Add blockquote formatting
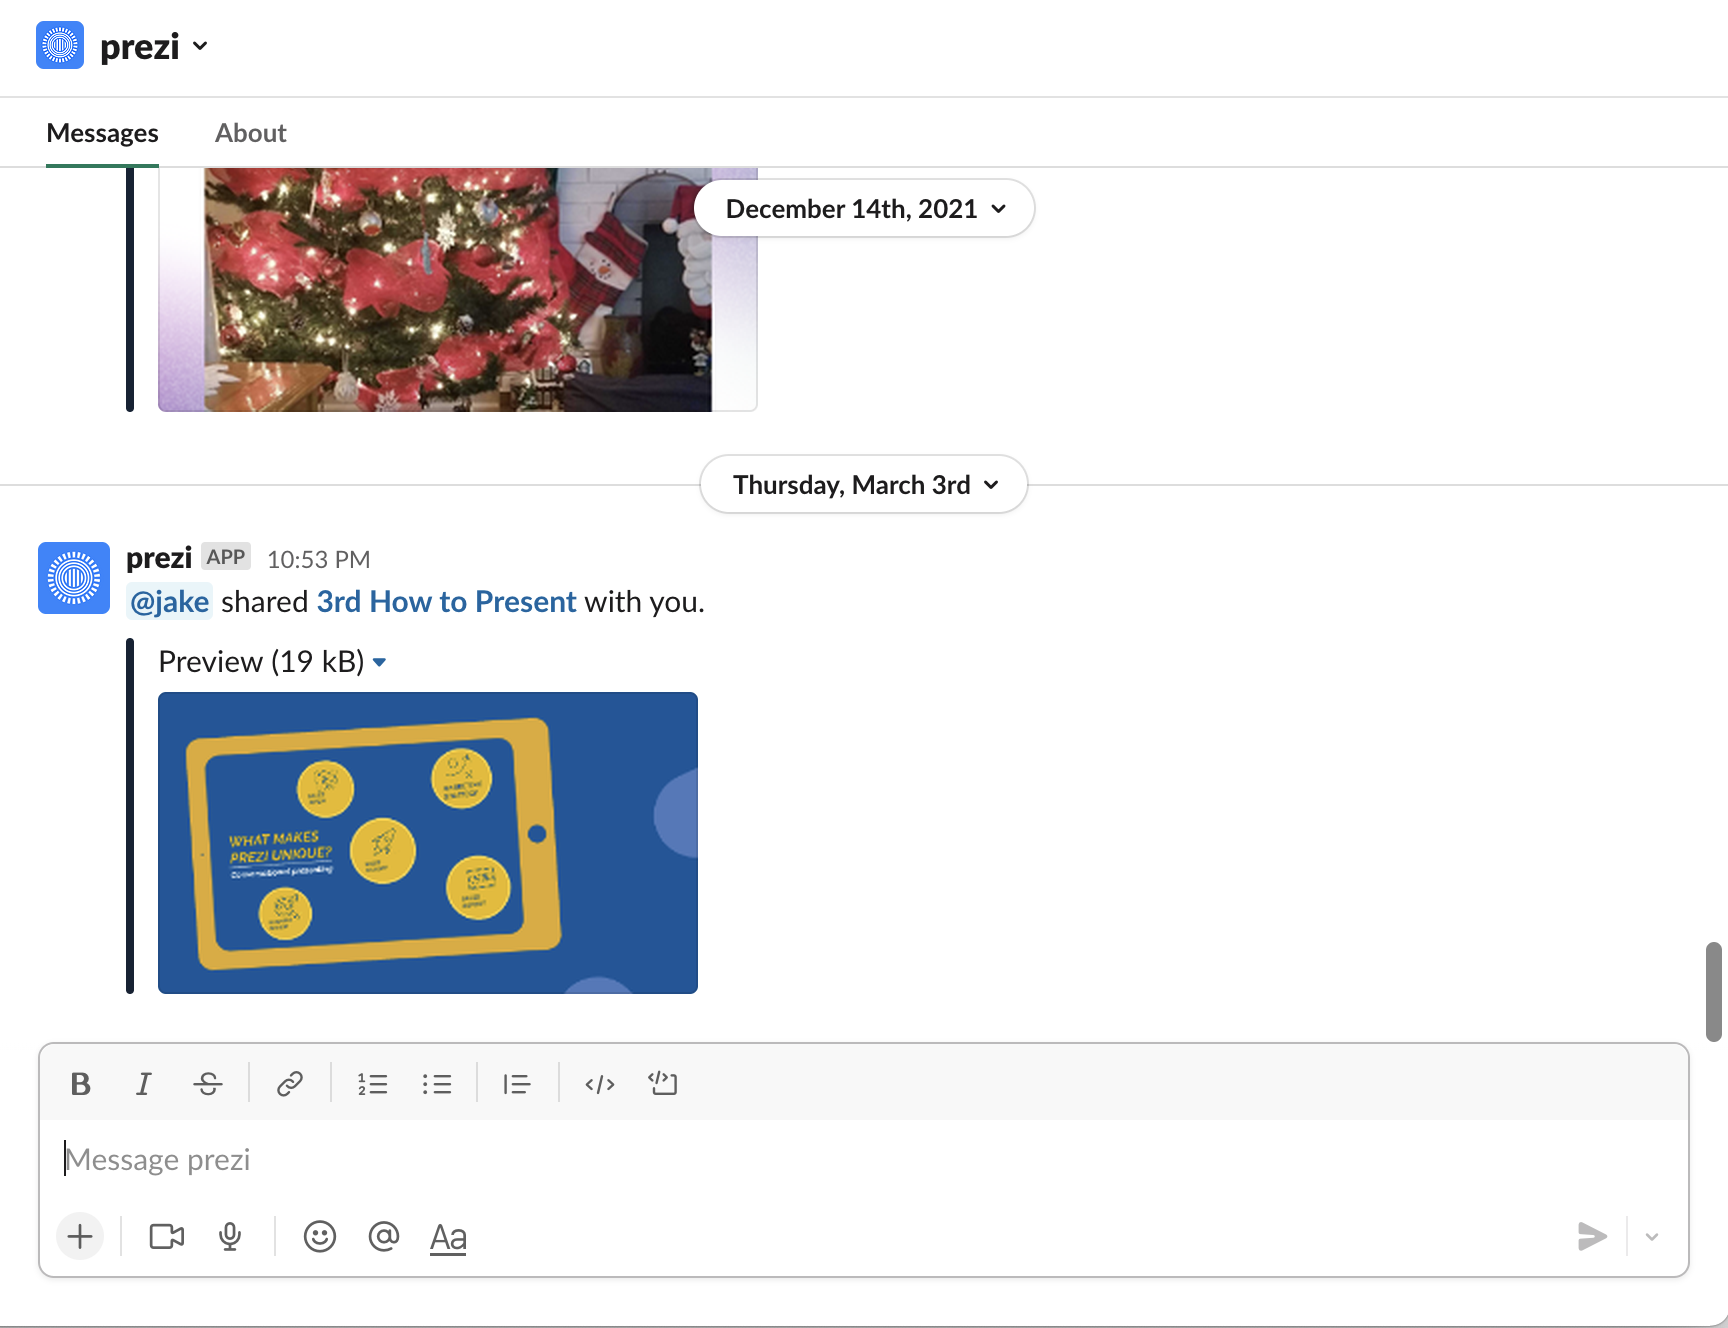 pos(517,1084)
